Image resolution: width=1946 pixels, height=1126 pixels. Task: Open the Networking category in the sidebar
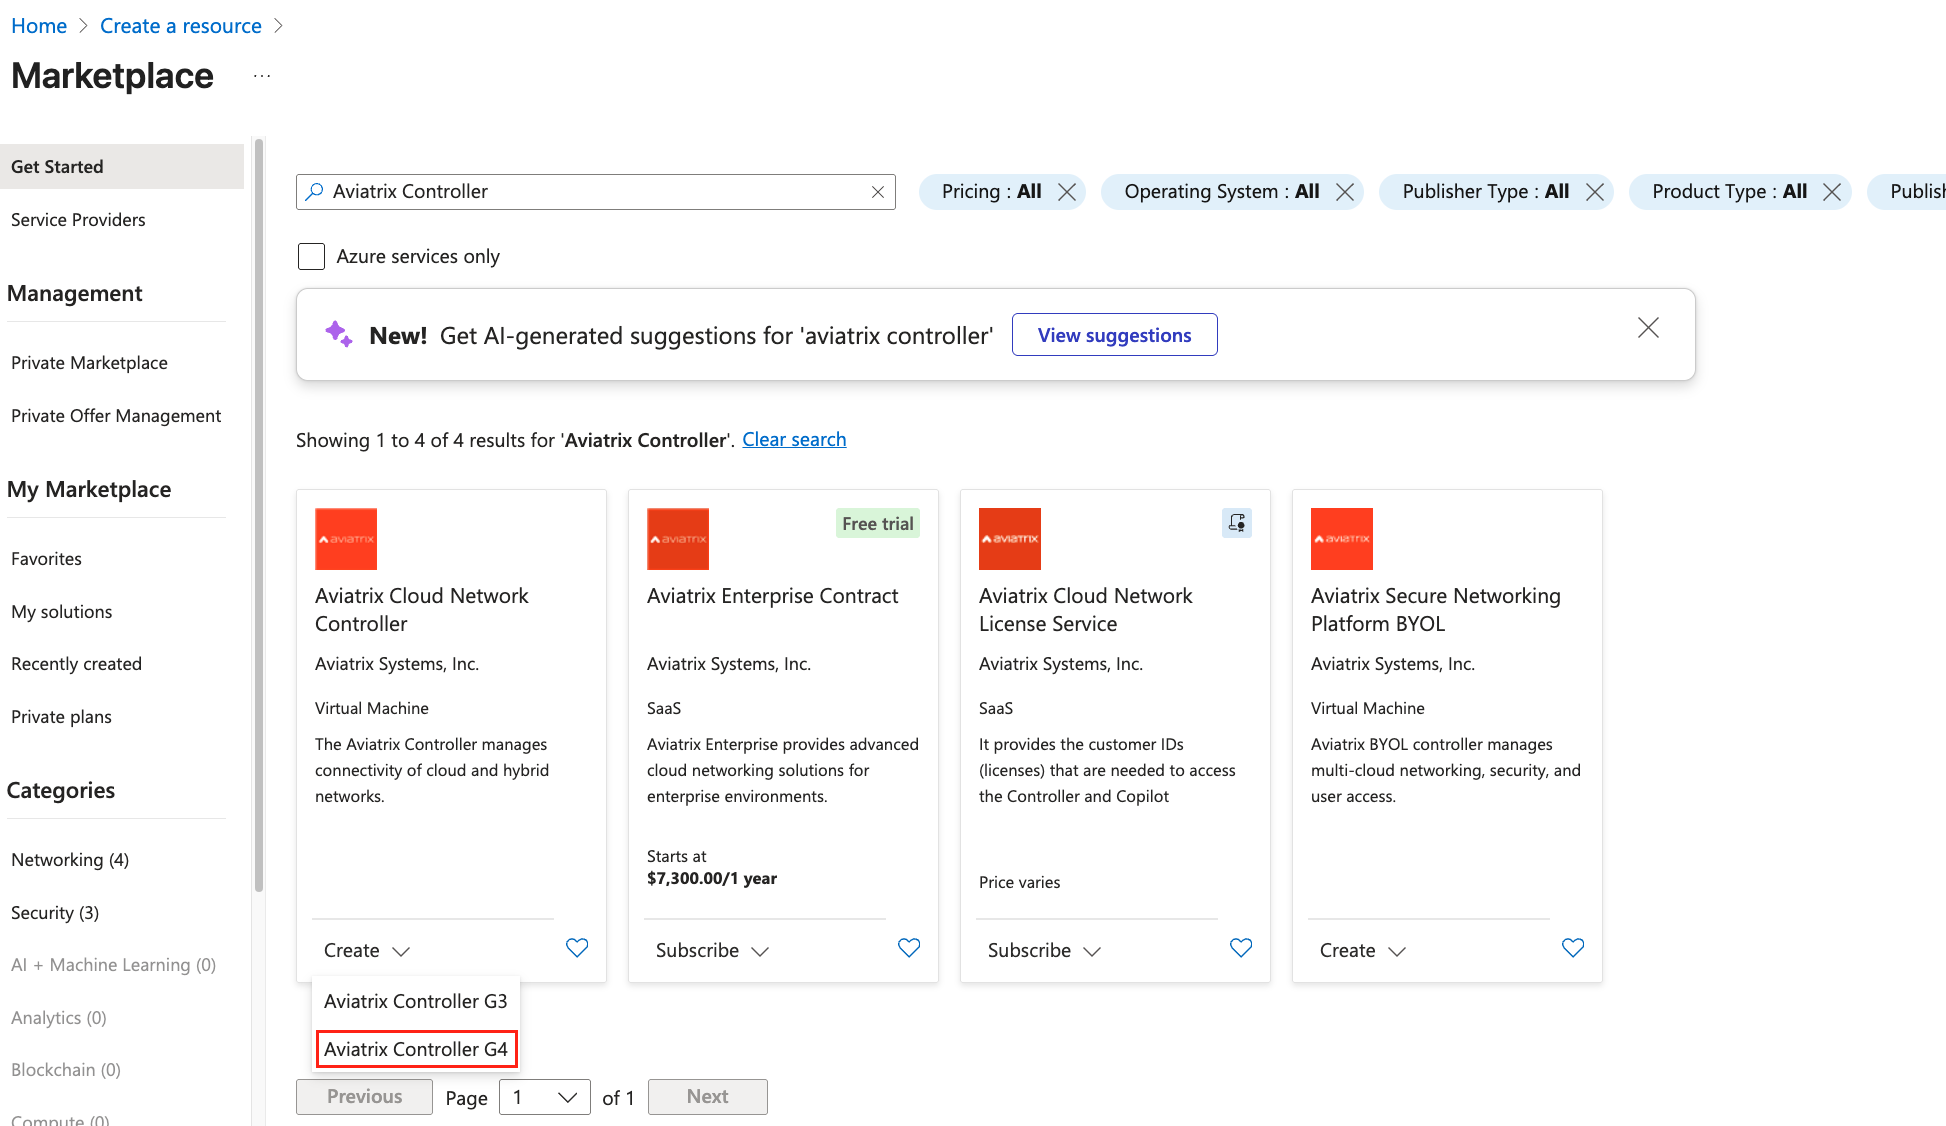(x=69, y=859)
